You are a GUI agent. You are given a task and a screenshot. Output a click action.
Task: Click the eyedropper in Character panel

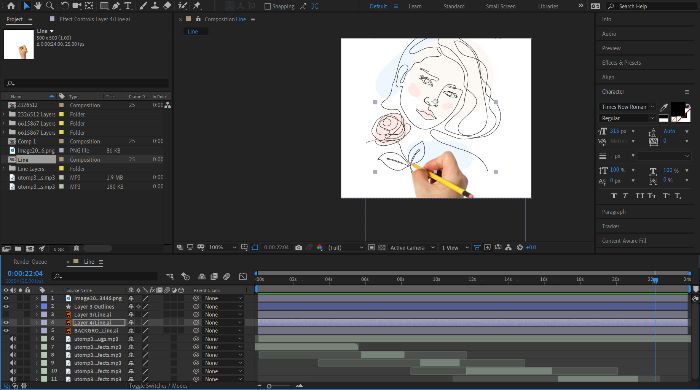tap(664, 107)
